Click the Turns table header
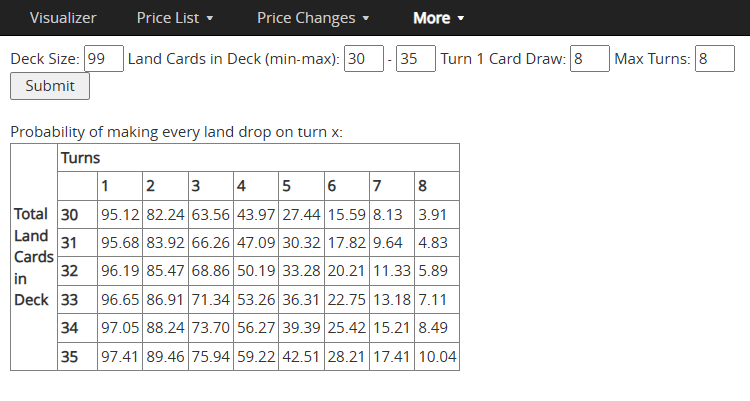Screen dimensions: 750x401 (x=81, y=158)
